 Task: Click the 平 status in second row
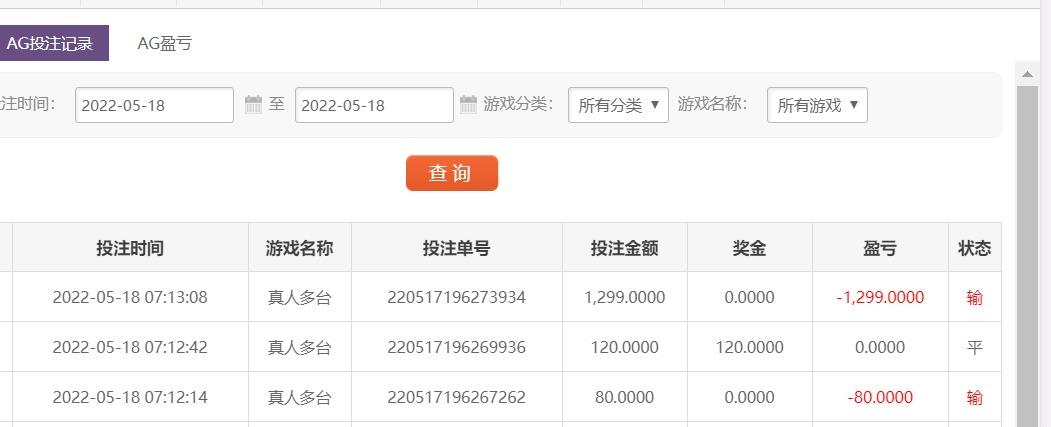[975, 347]
